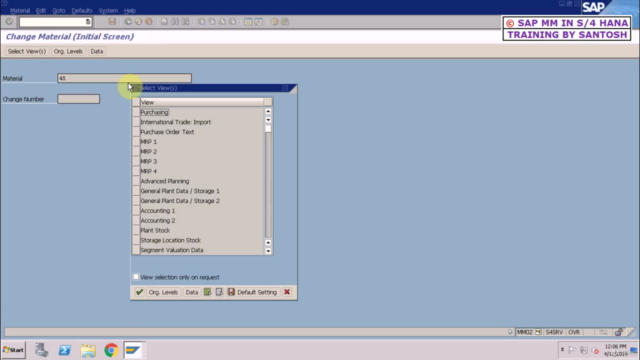The width and height of the screenshot is (640, 360).
Task: Tick the International Trade: Import row box
Action: [x=136, y=122]
